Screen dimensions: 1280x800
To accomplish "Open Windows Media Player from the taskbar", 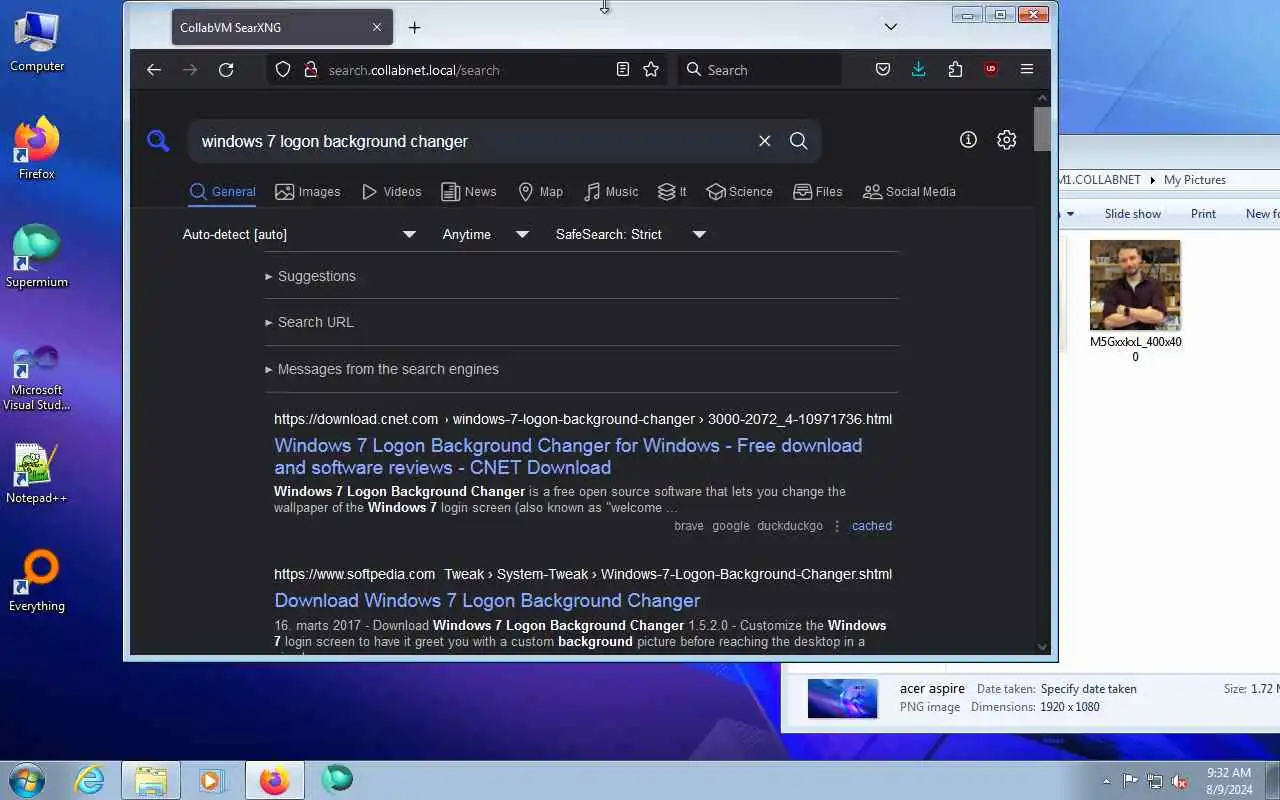I will point(211,780).
